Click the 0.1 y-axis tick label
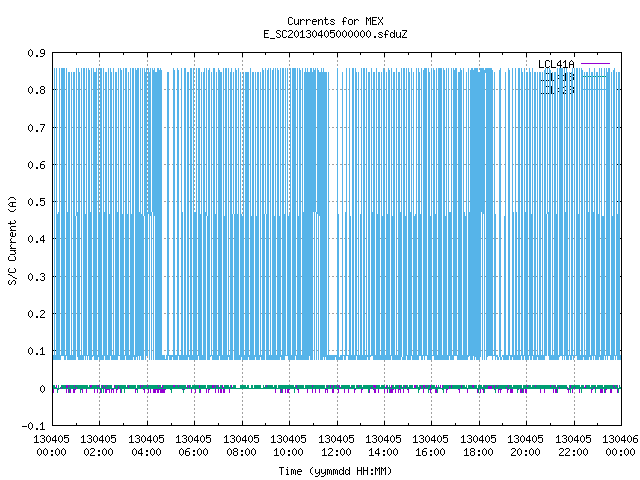Viewport: 640px width, 480px height. [36, 351]
